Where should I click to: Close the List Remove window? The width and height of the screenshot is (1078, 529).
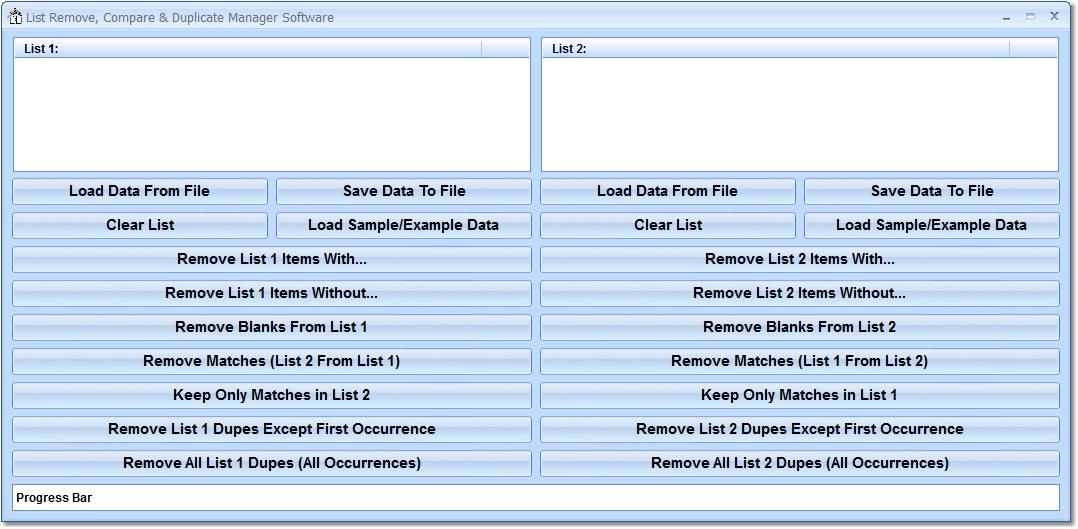coord(1054,16)
